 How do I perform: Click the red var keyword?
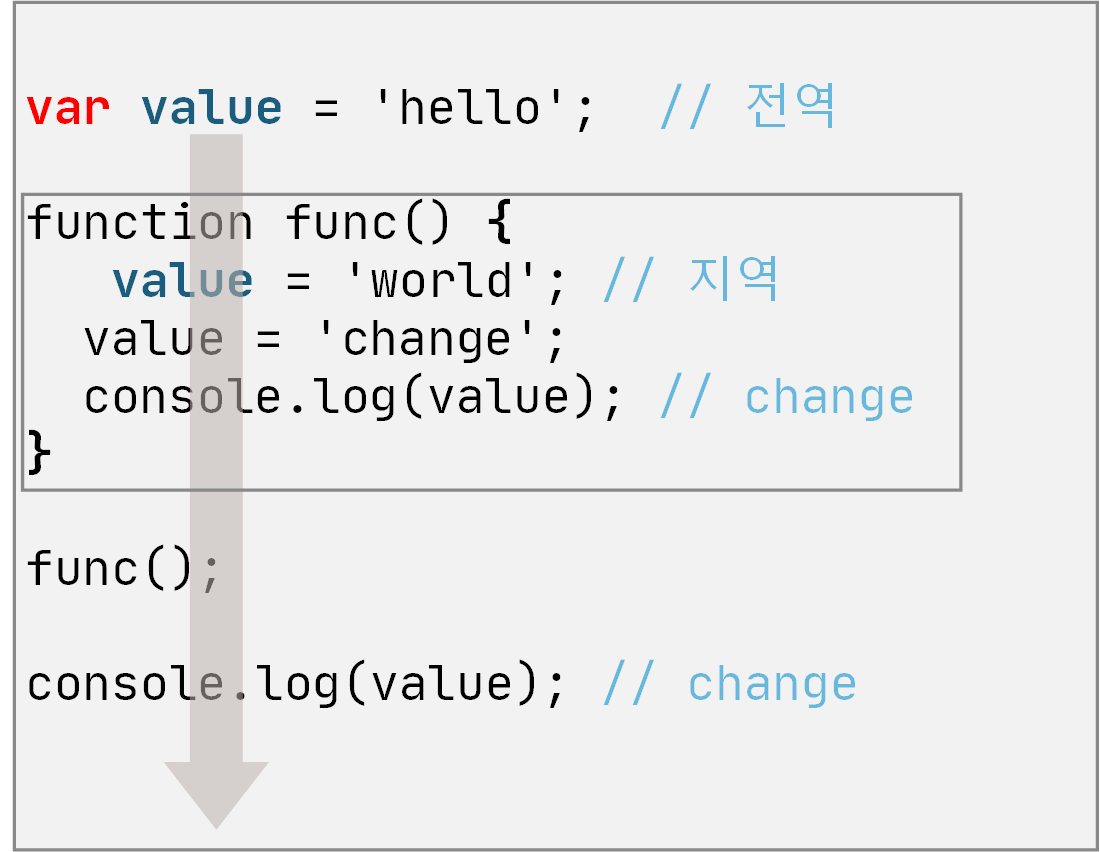pos(68,108)
